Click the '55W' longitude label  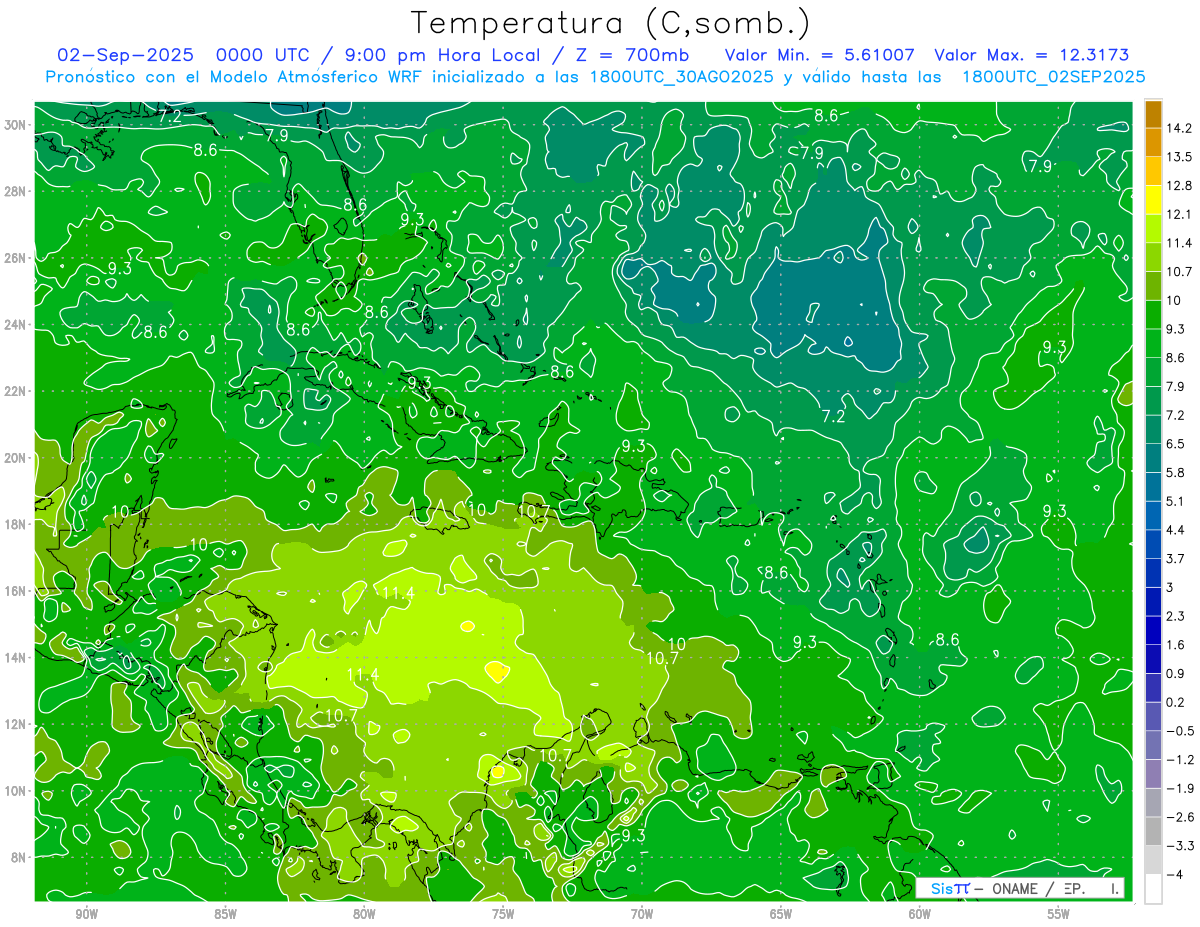(x=1058, y=914)
